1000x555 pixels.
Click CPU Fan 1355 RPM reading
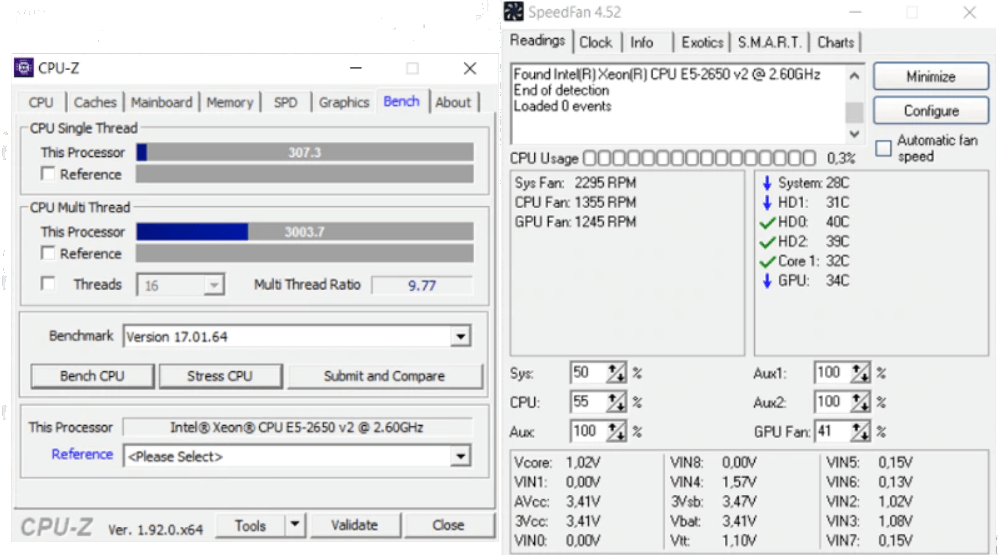pos(575,203)
